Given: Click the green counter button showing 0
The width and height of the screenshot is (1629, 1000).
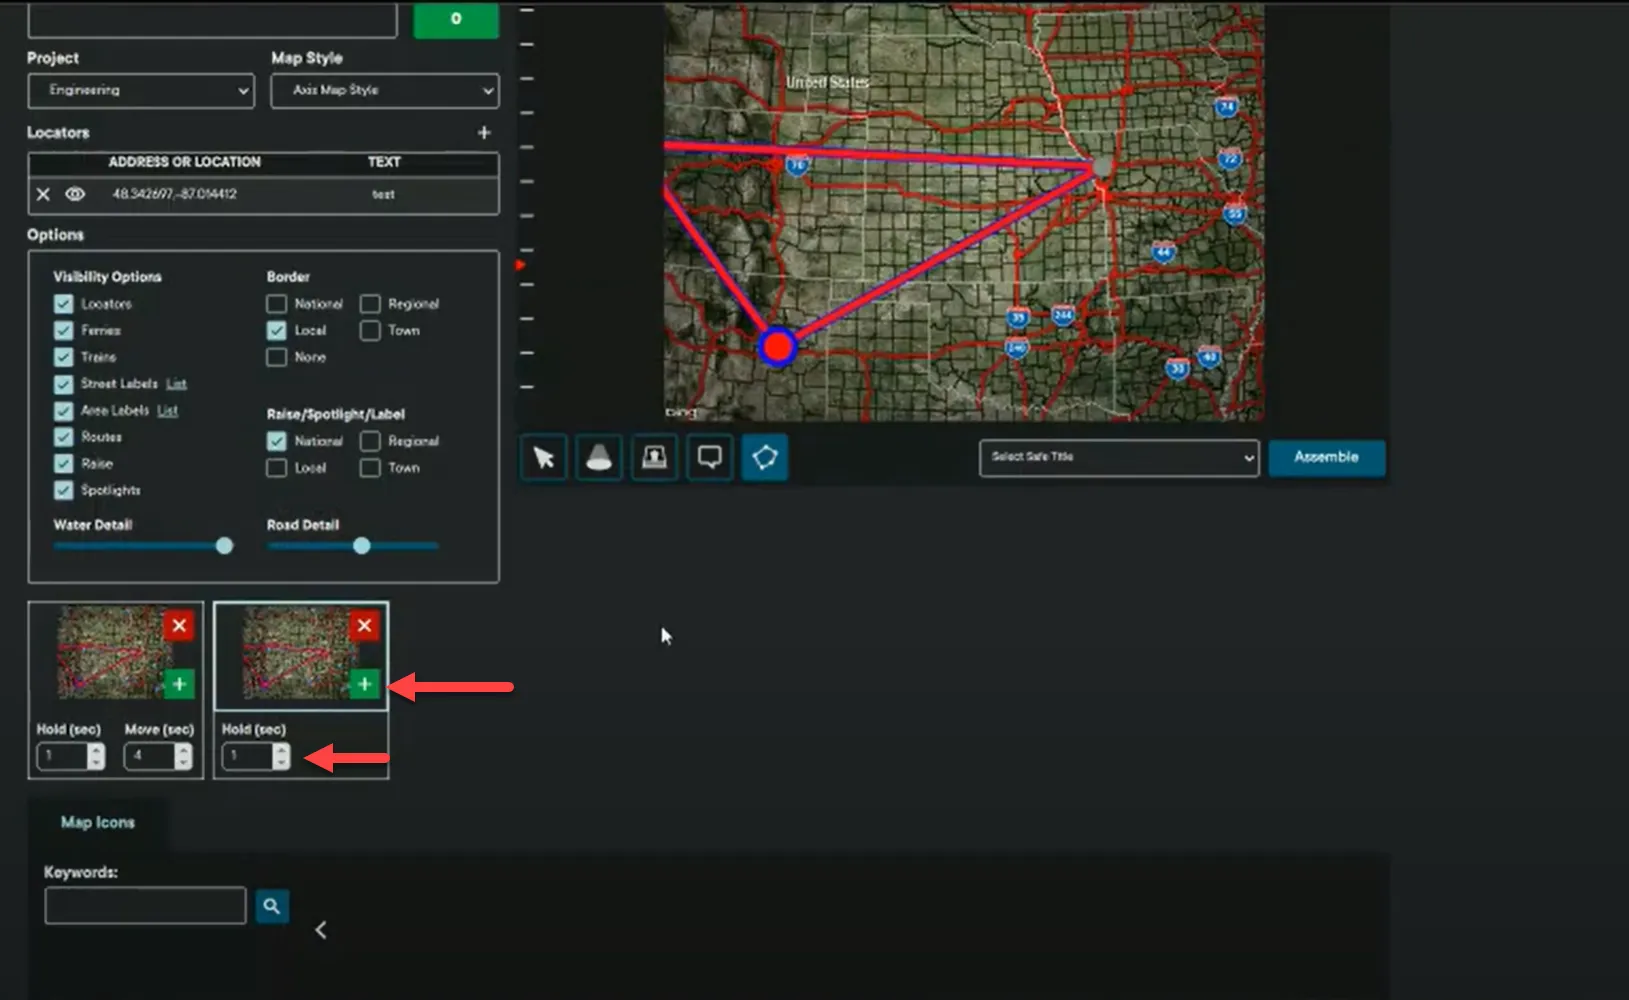Looking at the screenshot, I should coord(456,19).
